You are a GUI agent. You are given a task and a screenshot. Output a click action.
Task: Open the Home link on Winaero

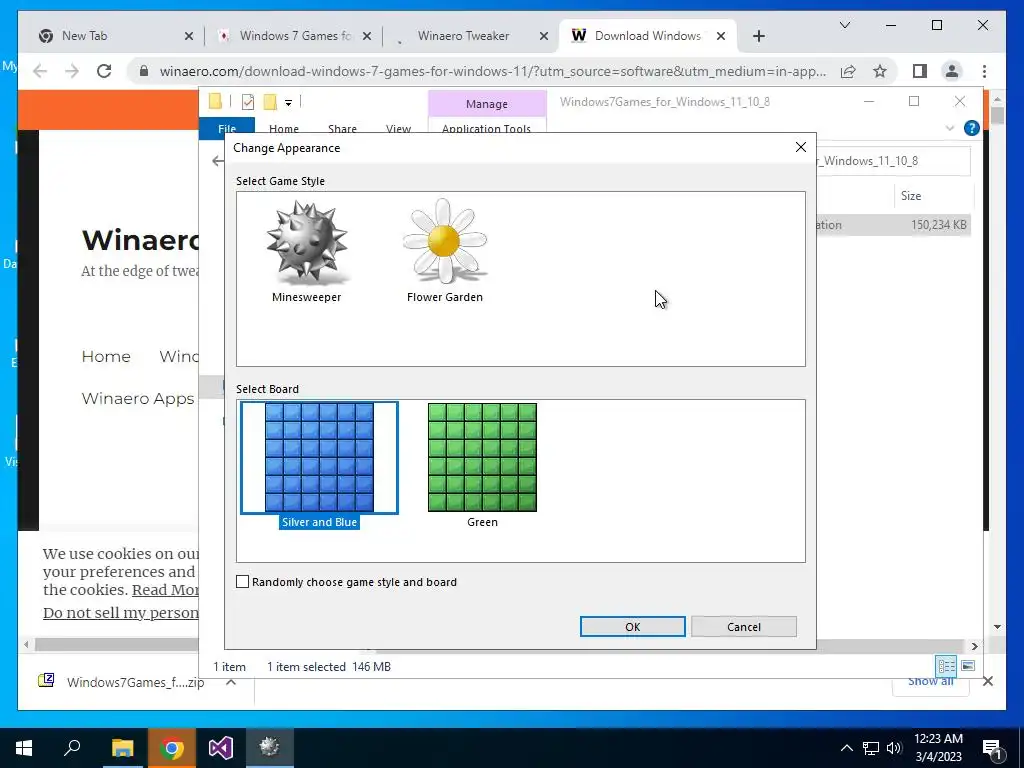(106, 357)
